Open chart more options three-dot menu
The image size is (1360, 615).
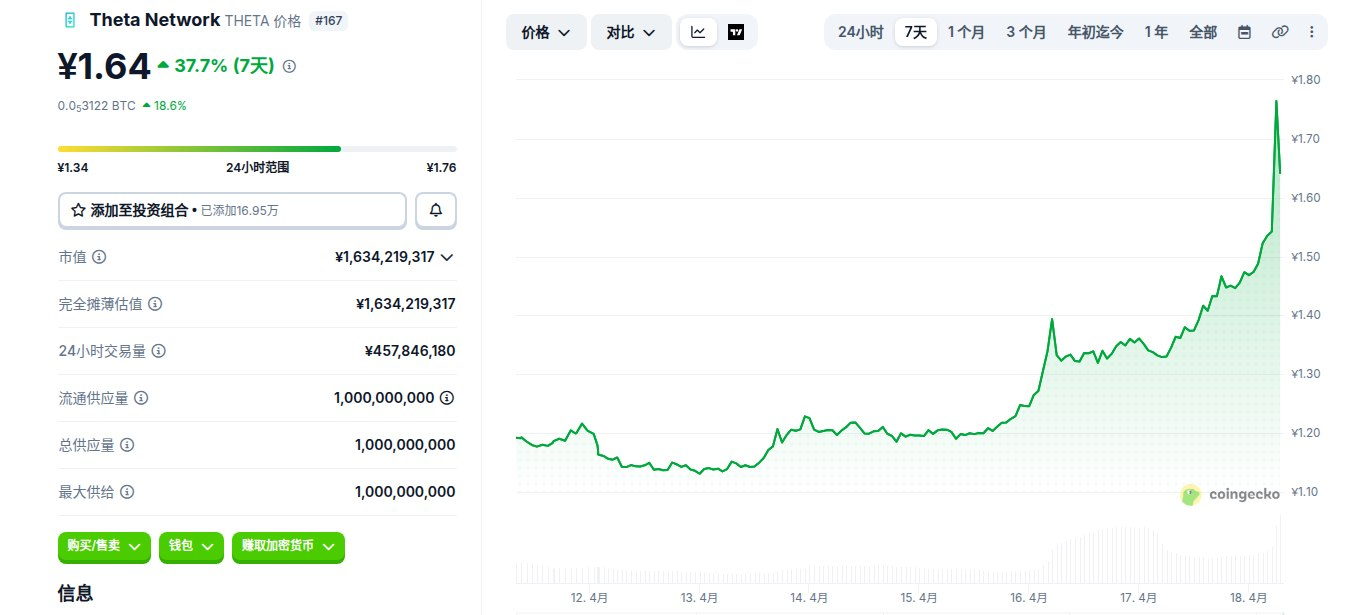point(1311,32)
